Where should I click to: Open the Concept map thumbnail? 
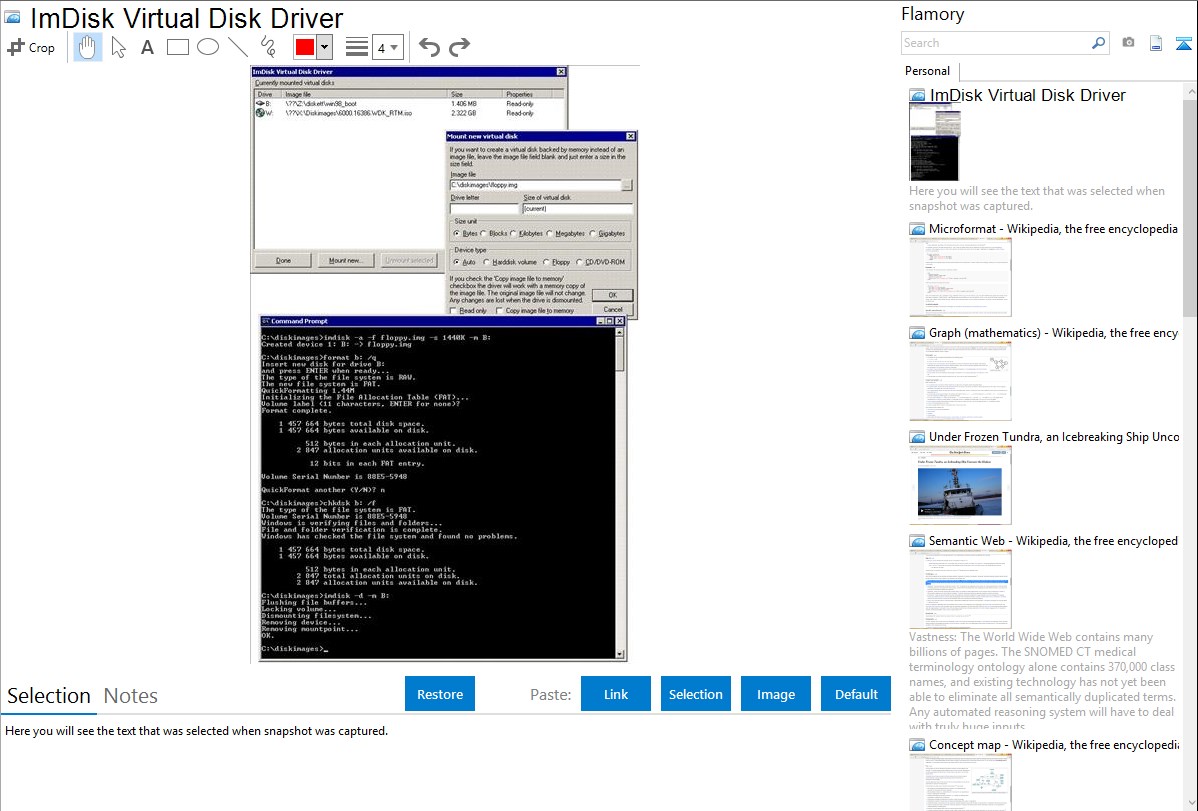[x=960, y=782]
